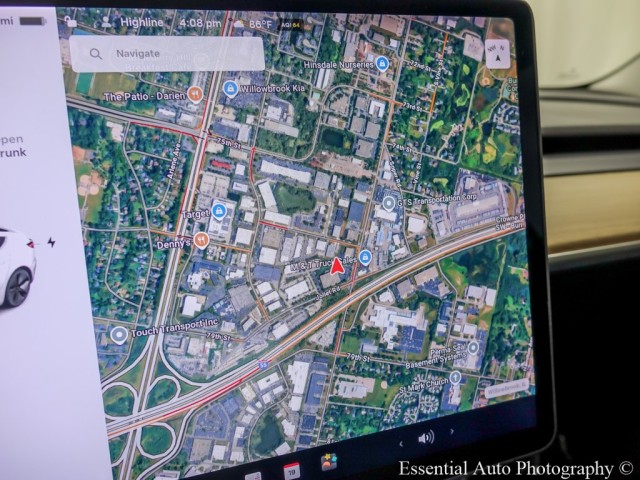Viewport: 640px width, 480px height.
Task: Tap the 86°F temperature reading
Action: (x=260, y=24)
